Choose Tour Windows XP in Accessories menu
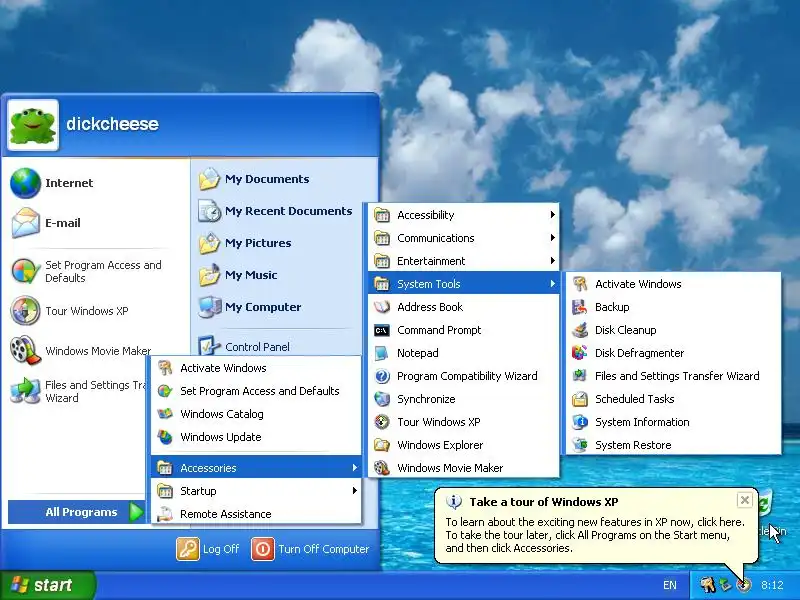 tap(463, 422)
